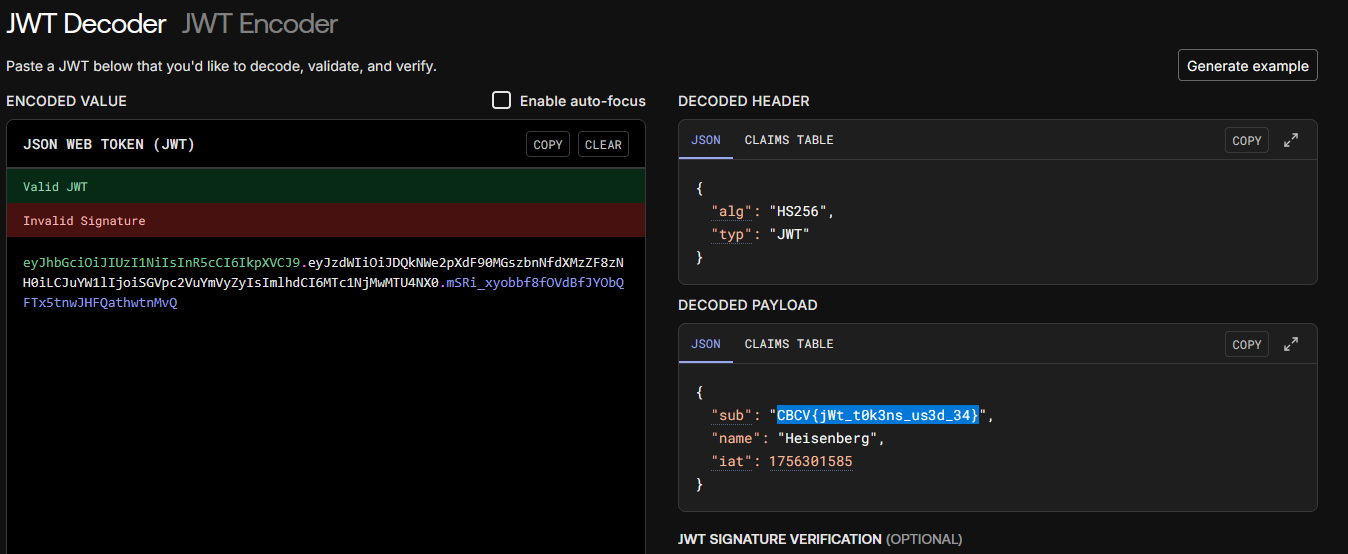Viewport: 1348px width, 554px height.
Task: Open Claims Table tab in Decoded Header
Action: tap(789, 140)
